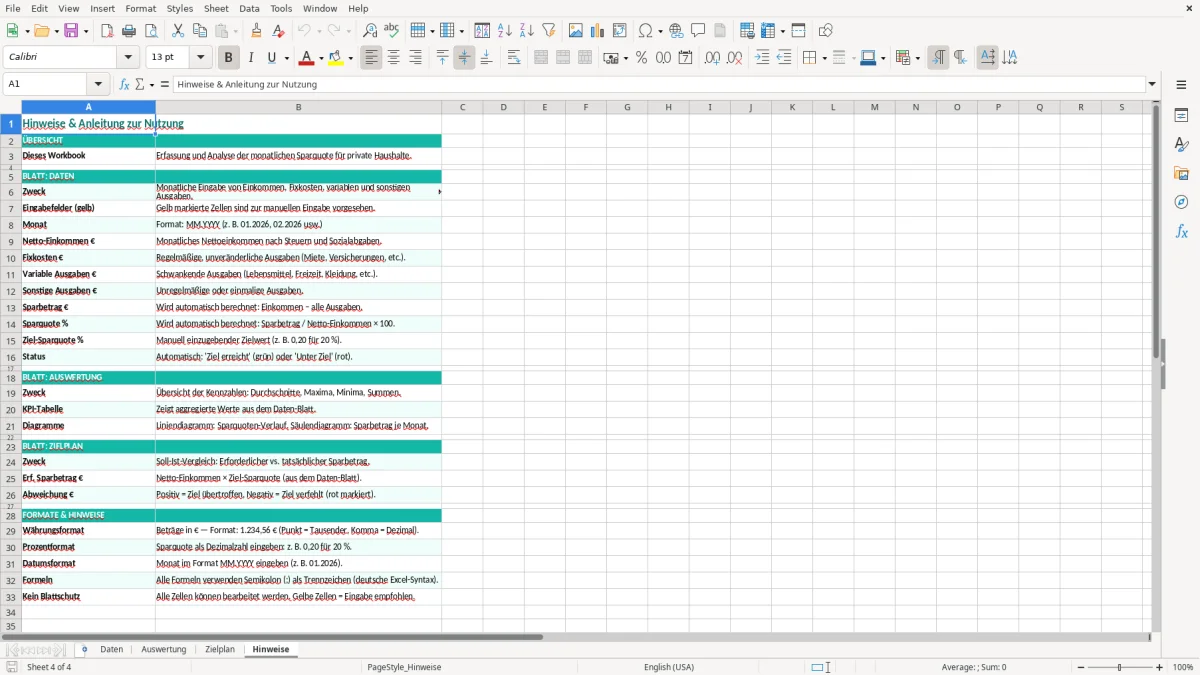Open Function Wizard fx icon
Image resolution: width=1200 pixels, height=675 pixels.
coord(125,85)
